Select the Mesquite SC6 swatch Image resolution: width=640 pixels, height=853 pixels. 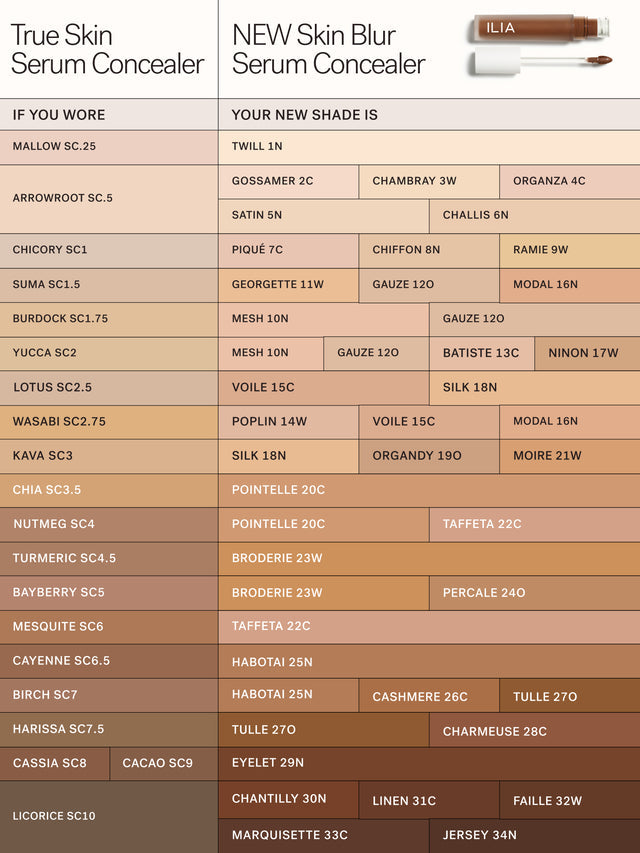coord(109,627)
